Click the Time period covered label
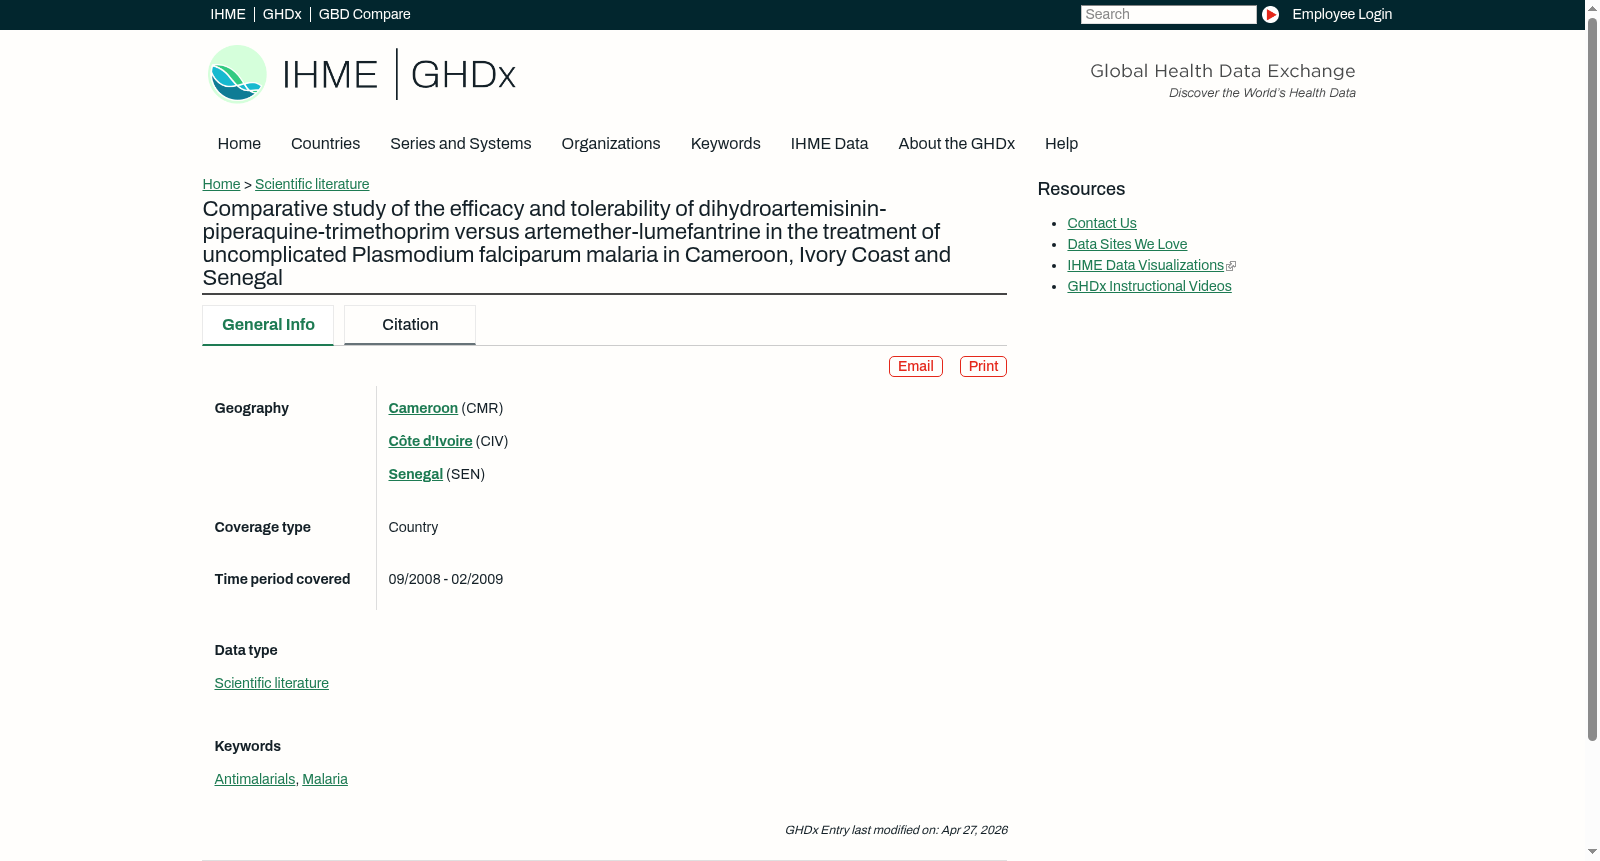Viewport: 1600px width, 861px height. point(282,579)
